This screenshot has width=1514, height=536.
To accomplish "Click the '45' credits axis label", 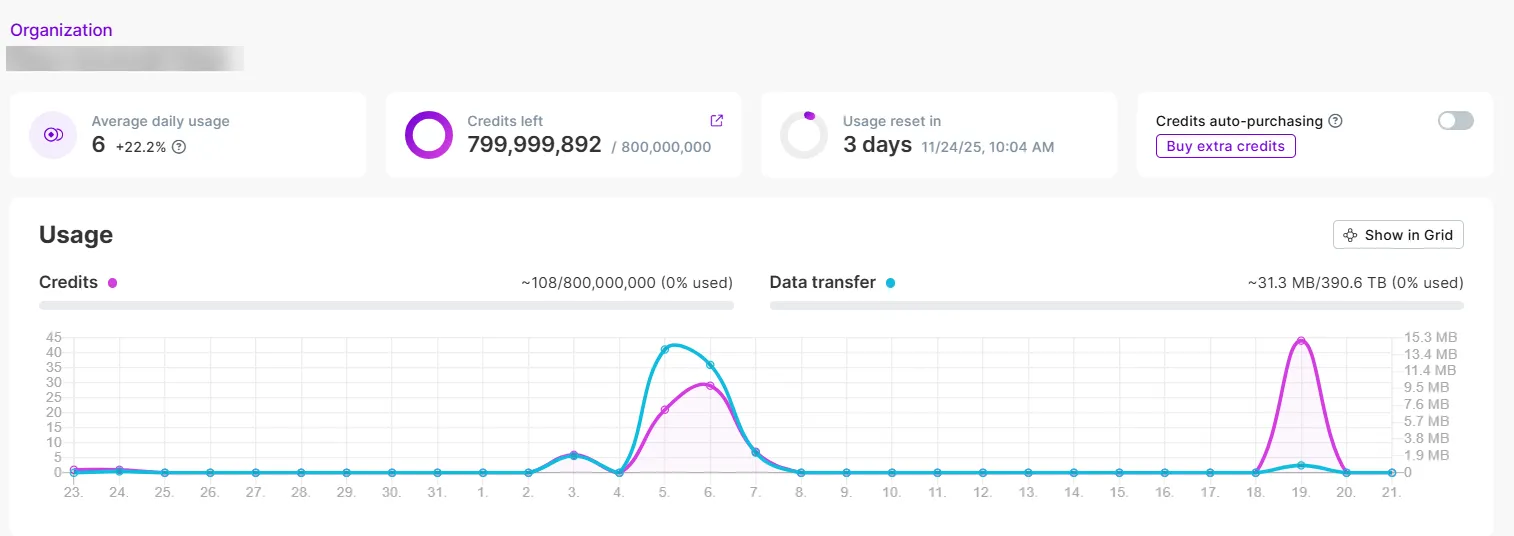I will tap(54, 337).
